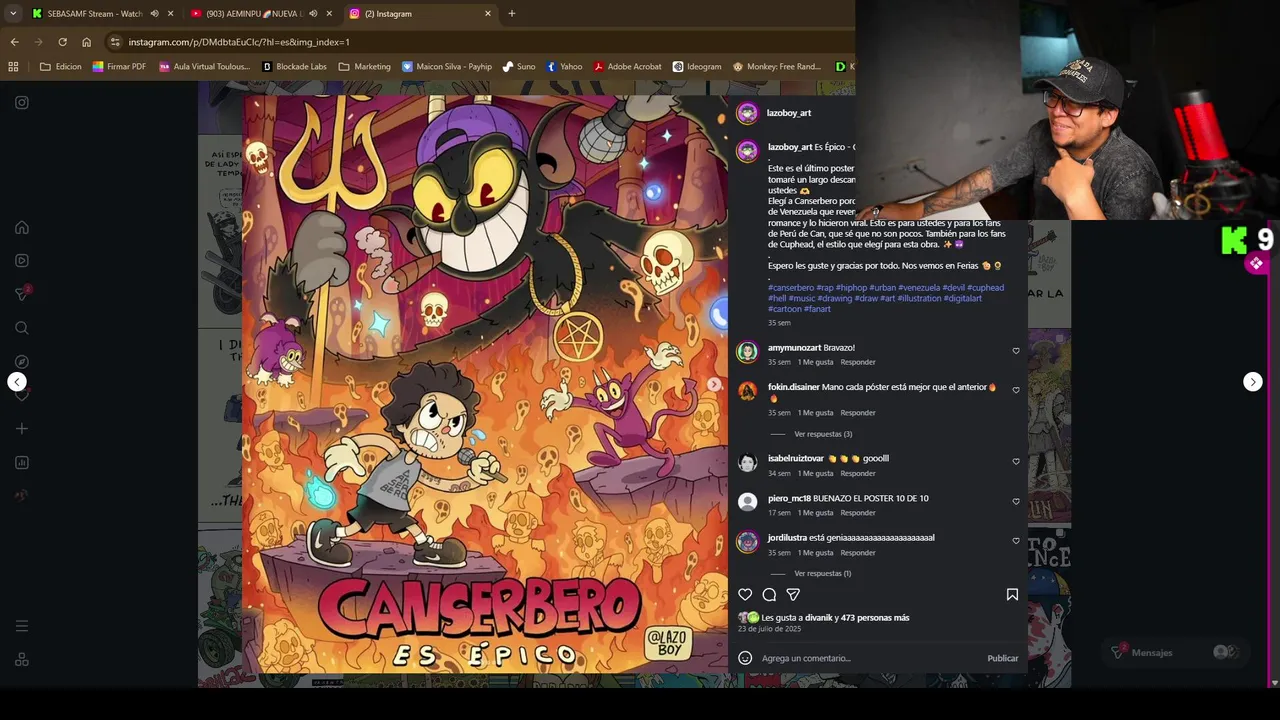This screenshot has height=720, width=1280.
Task: Open the Edicion bookmark folder
Action: coord(61,67)
